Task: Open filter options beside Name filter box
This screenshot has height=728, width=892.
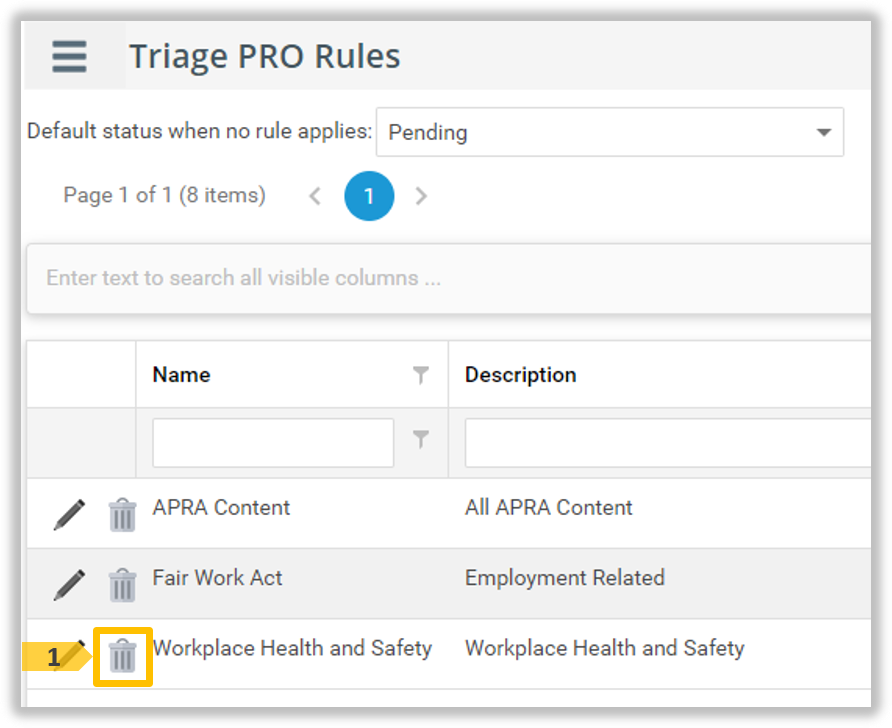Action: (421, 439)
